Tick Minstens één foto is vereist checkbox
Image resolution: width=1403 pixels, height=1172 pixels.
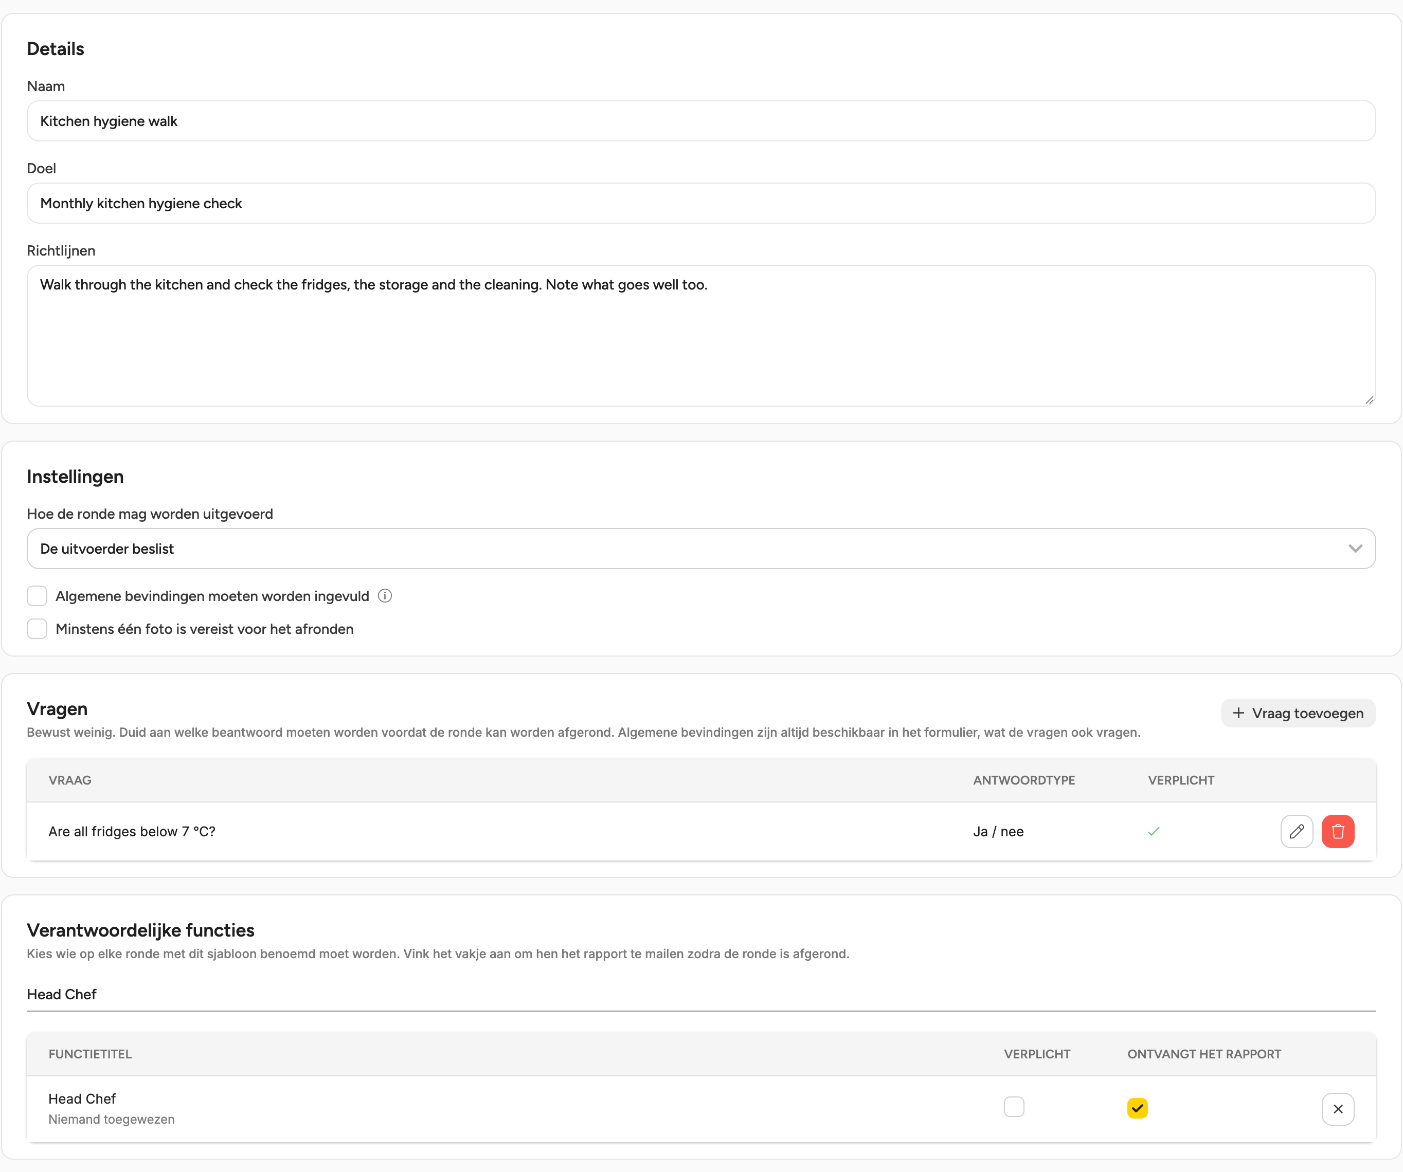[x=37, y=629]
